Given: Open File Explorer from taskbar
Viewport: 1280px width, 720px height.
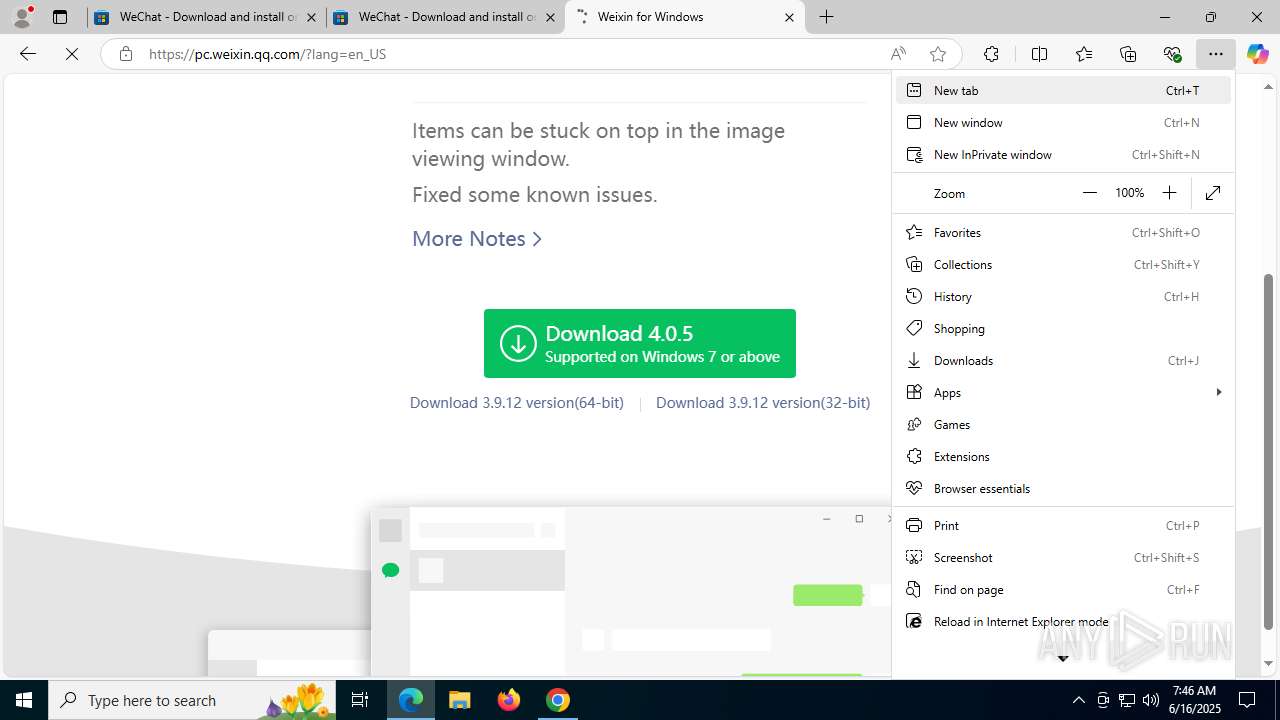Looking at the screenshot, I should [459, 700].
